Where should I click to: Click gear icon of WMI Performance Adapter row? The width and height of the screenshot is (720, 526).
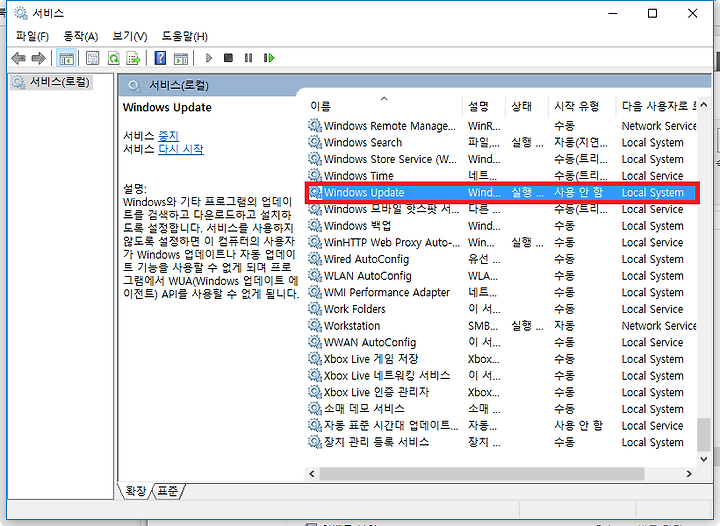click(x=315, y=292)
